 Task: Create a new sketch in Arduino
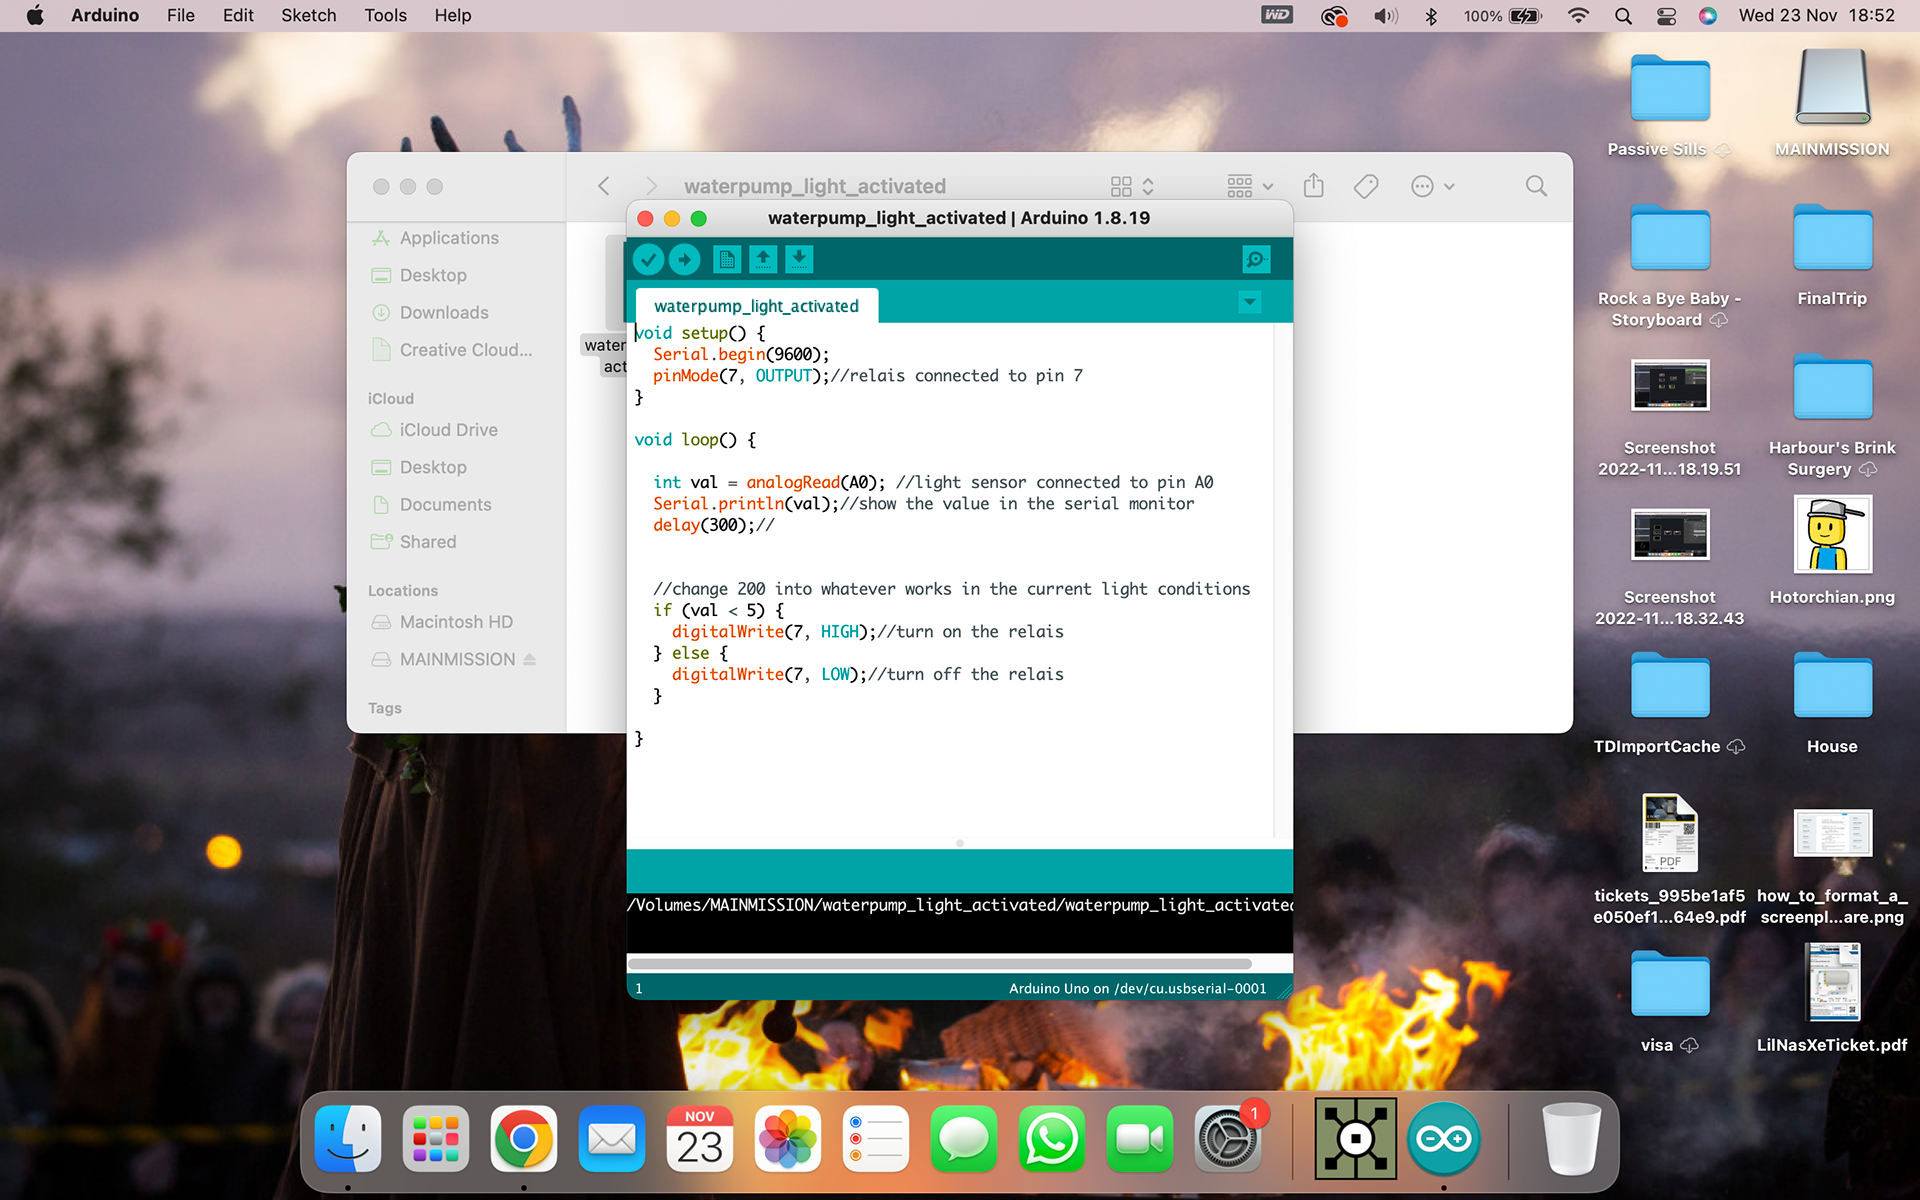(727, 260)
